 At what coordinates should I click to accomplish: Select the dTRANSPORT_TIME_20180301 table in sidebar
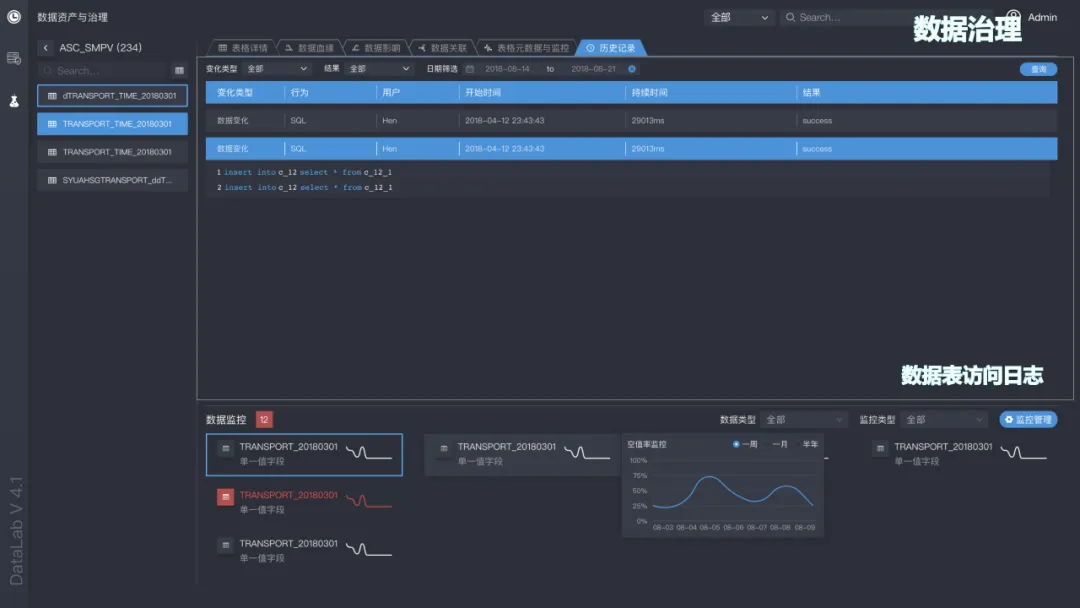(x=112, y=96)
